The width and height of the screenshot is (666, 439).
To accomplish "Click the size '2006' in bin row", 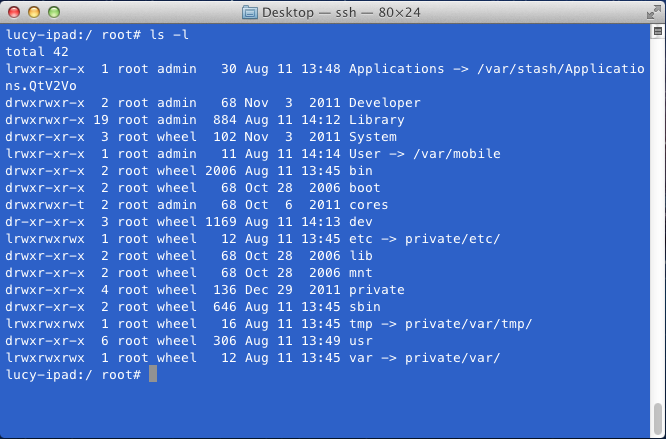I will pos(221,171).
